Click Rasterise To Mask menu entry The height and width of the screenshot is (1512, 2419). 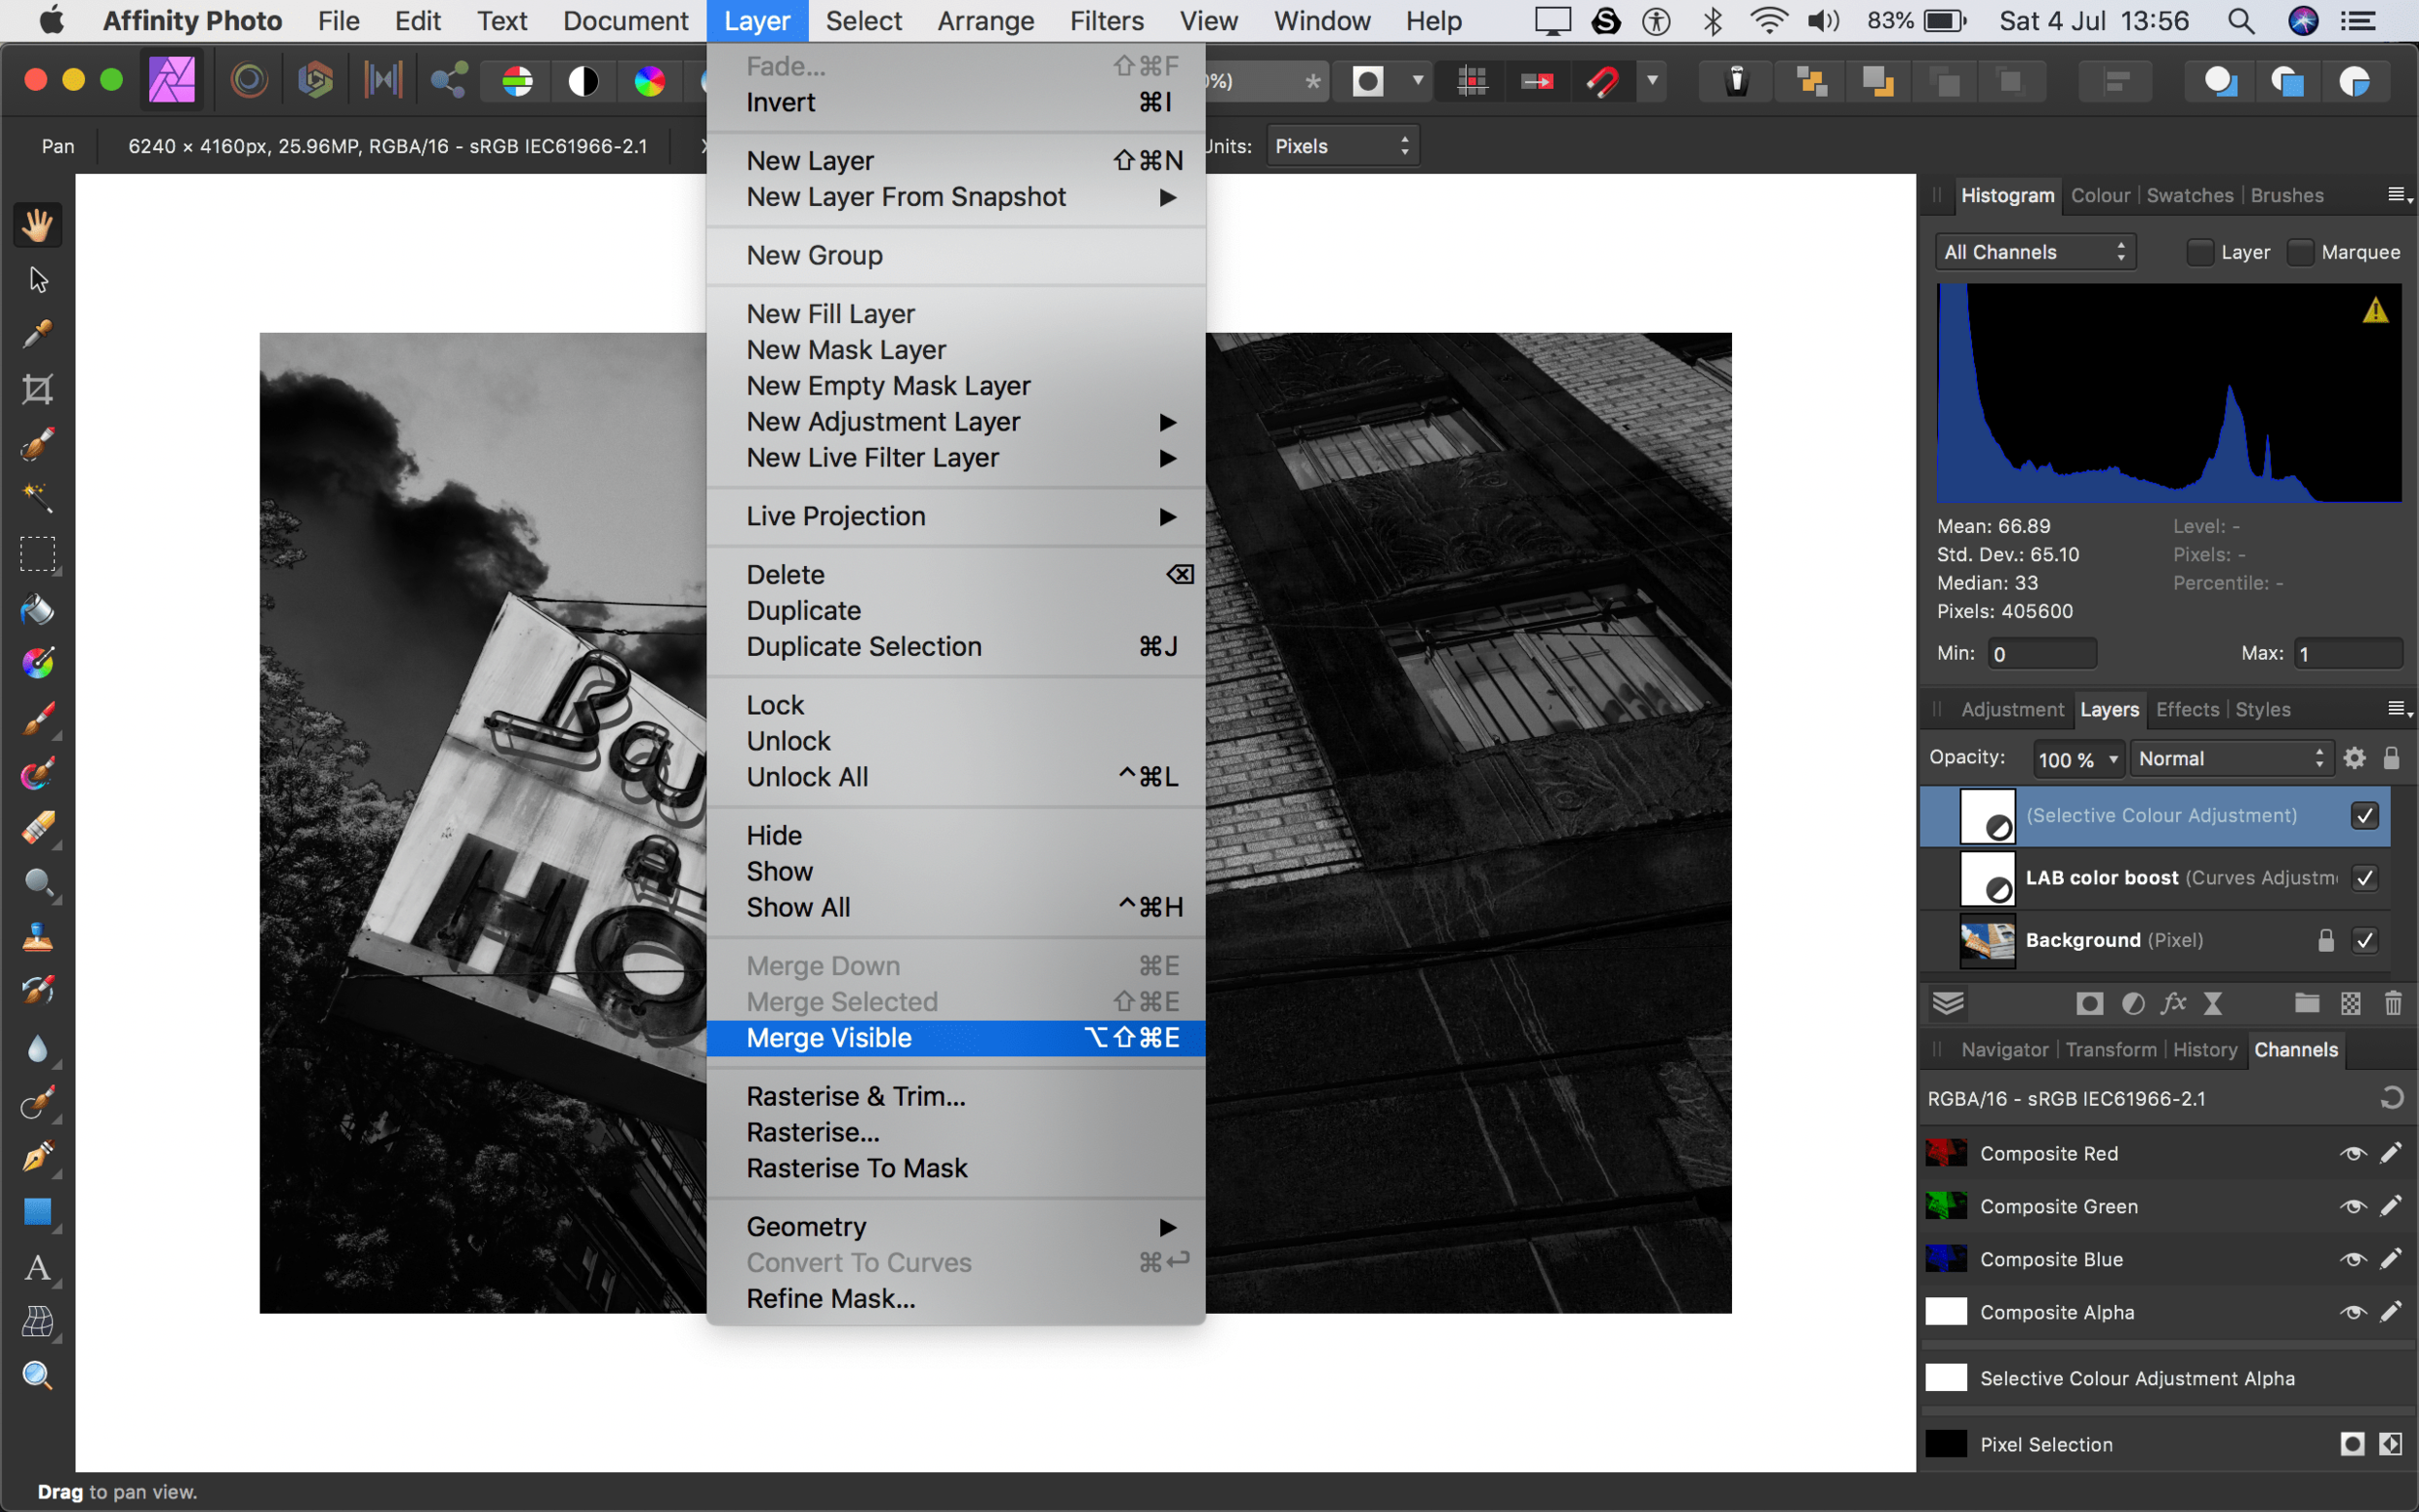point(856,1168)
